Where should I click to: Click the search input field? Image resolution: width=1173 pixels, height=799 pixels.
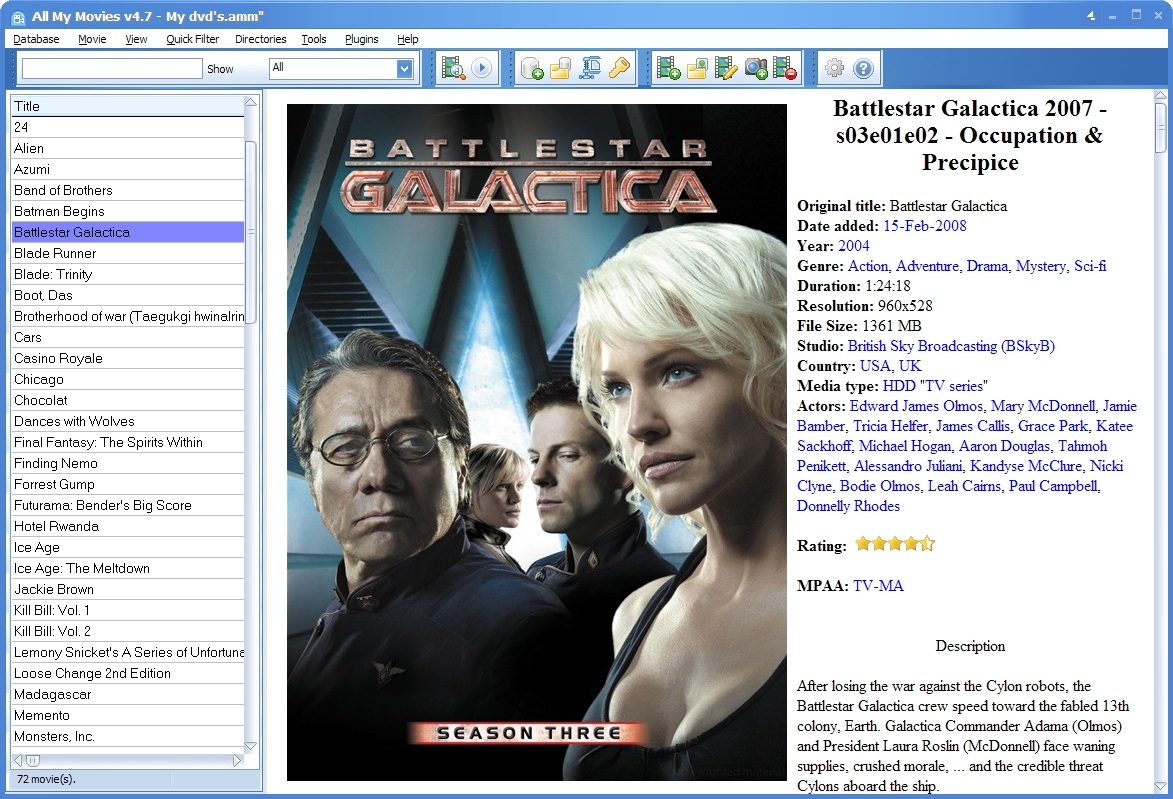(112, 69)
